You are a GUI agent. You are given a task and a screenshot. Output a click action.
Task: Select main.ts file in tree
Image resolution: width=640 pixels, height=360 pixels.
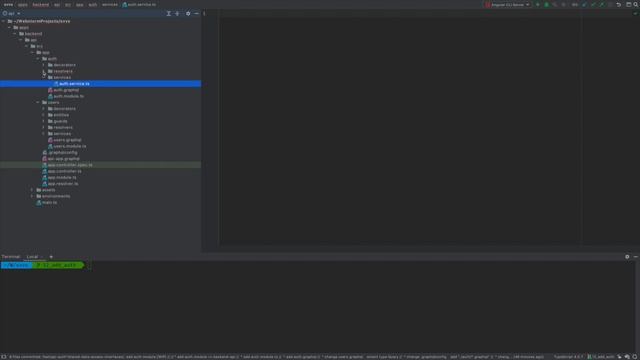pyautogui.click(x=49, y=202)
